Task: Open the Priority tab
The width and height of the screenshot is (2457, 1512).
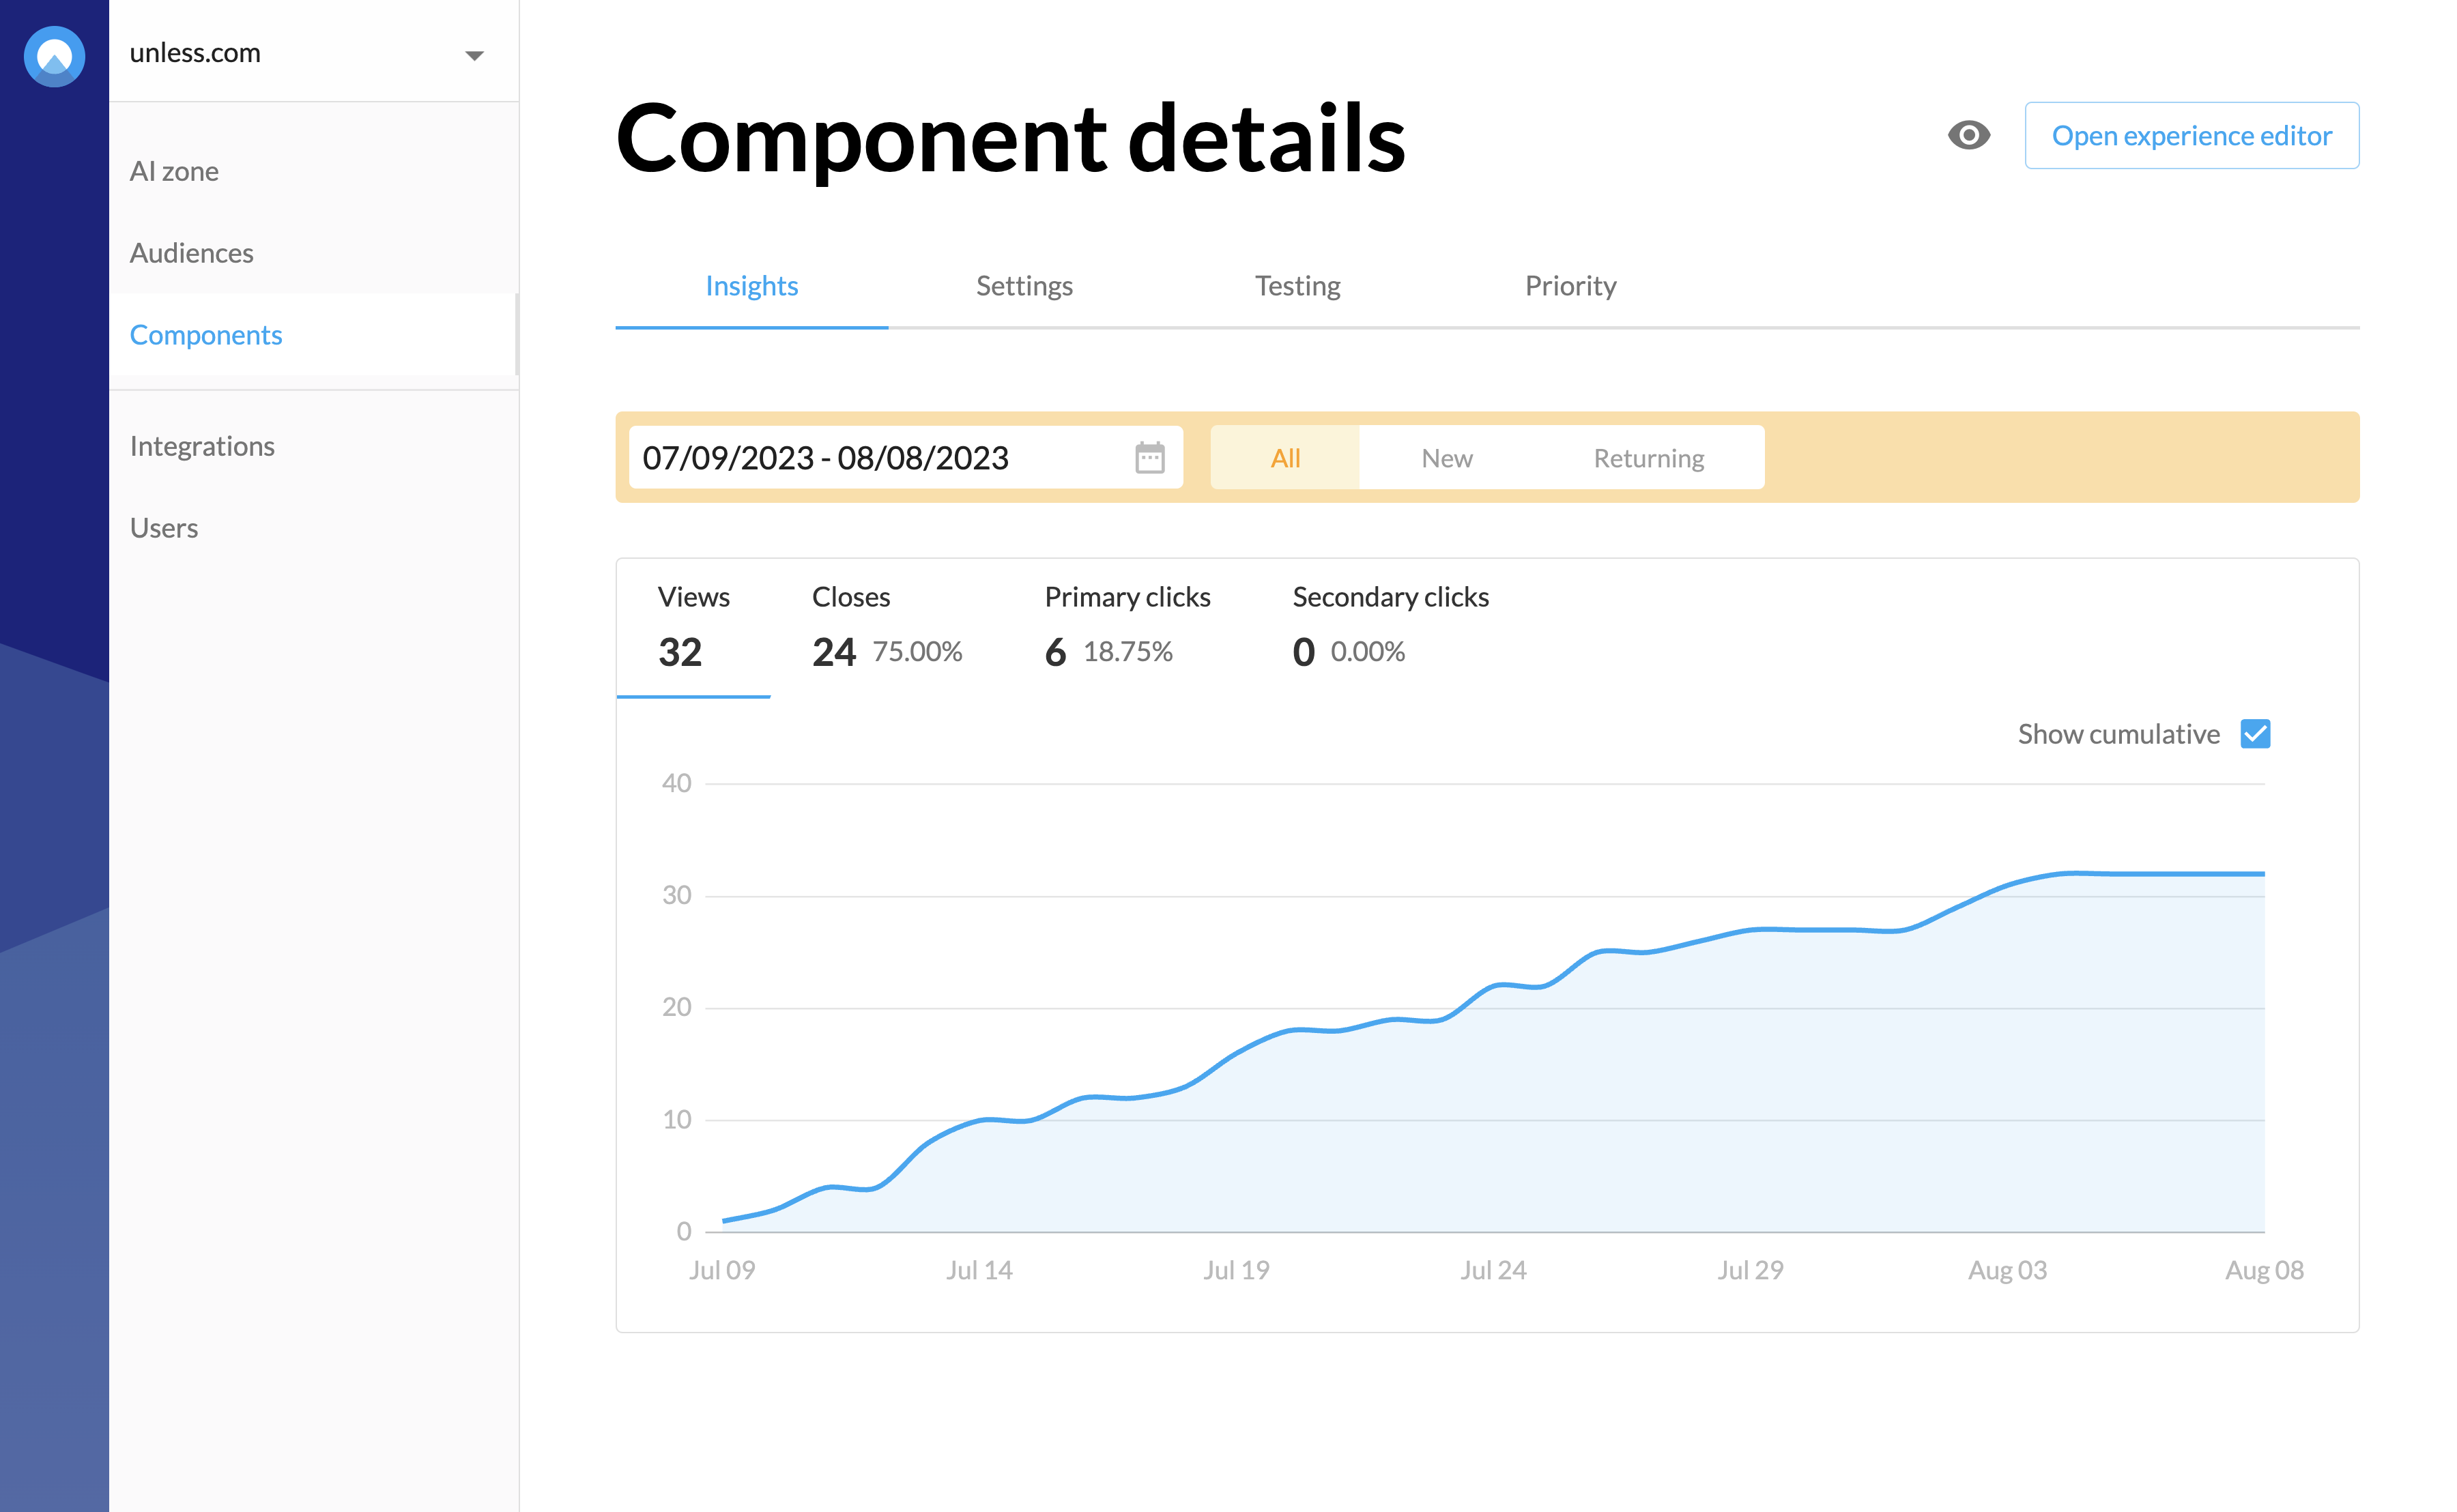Action: tap(1570, 286)
